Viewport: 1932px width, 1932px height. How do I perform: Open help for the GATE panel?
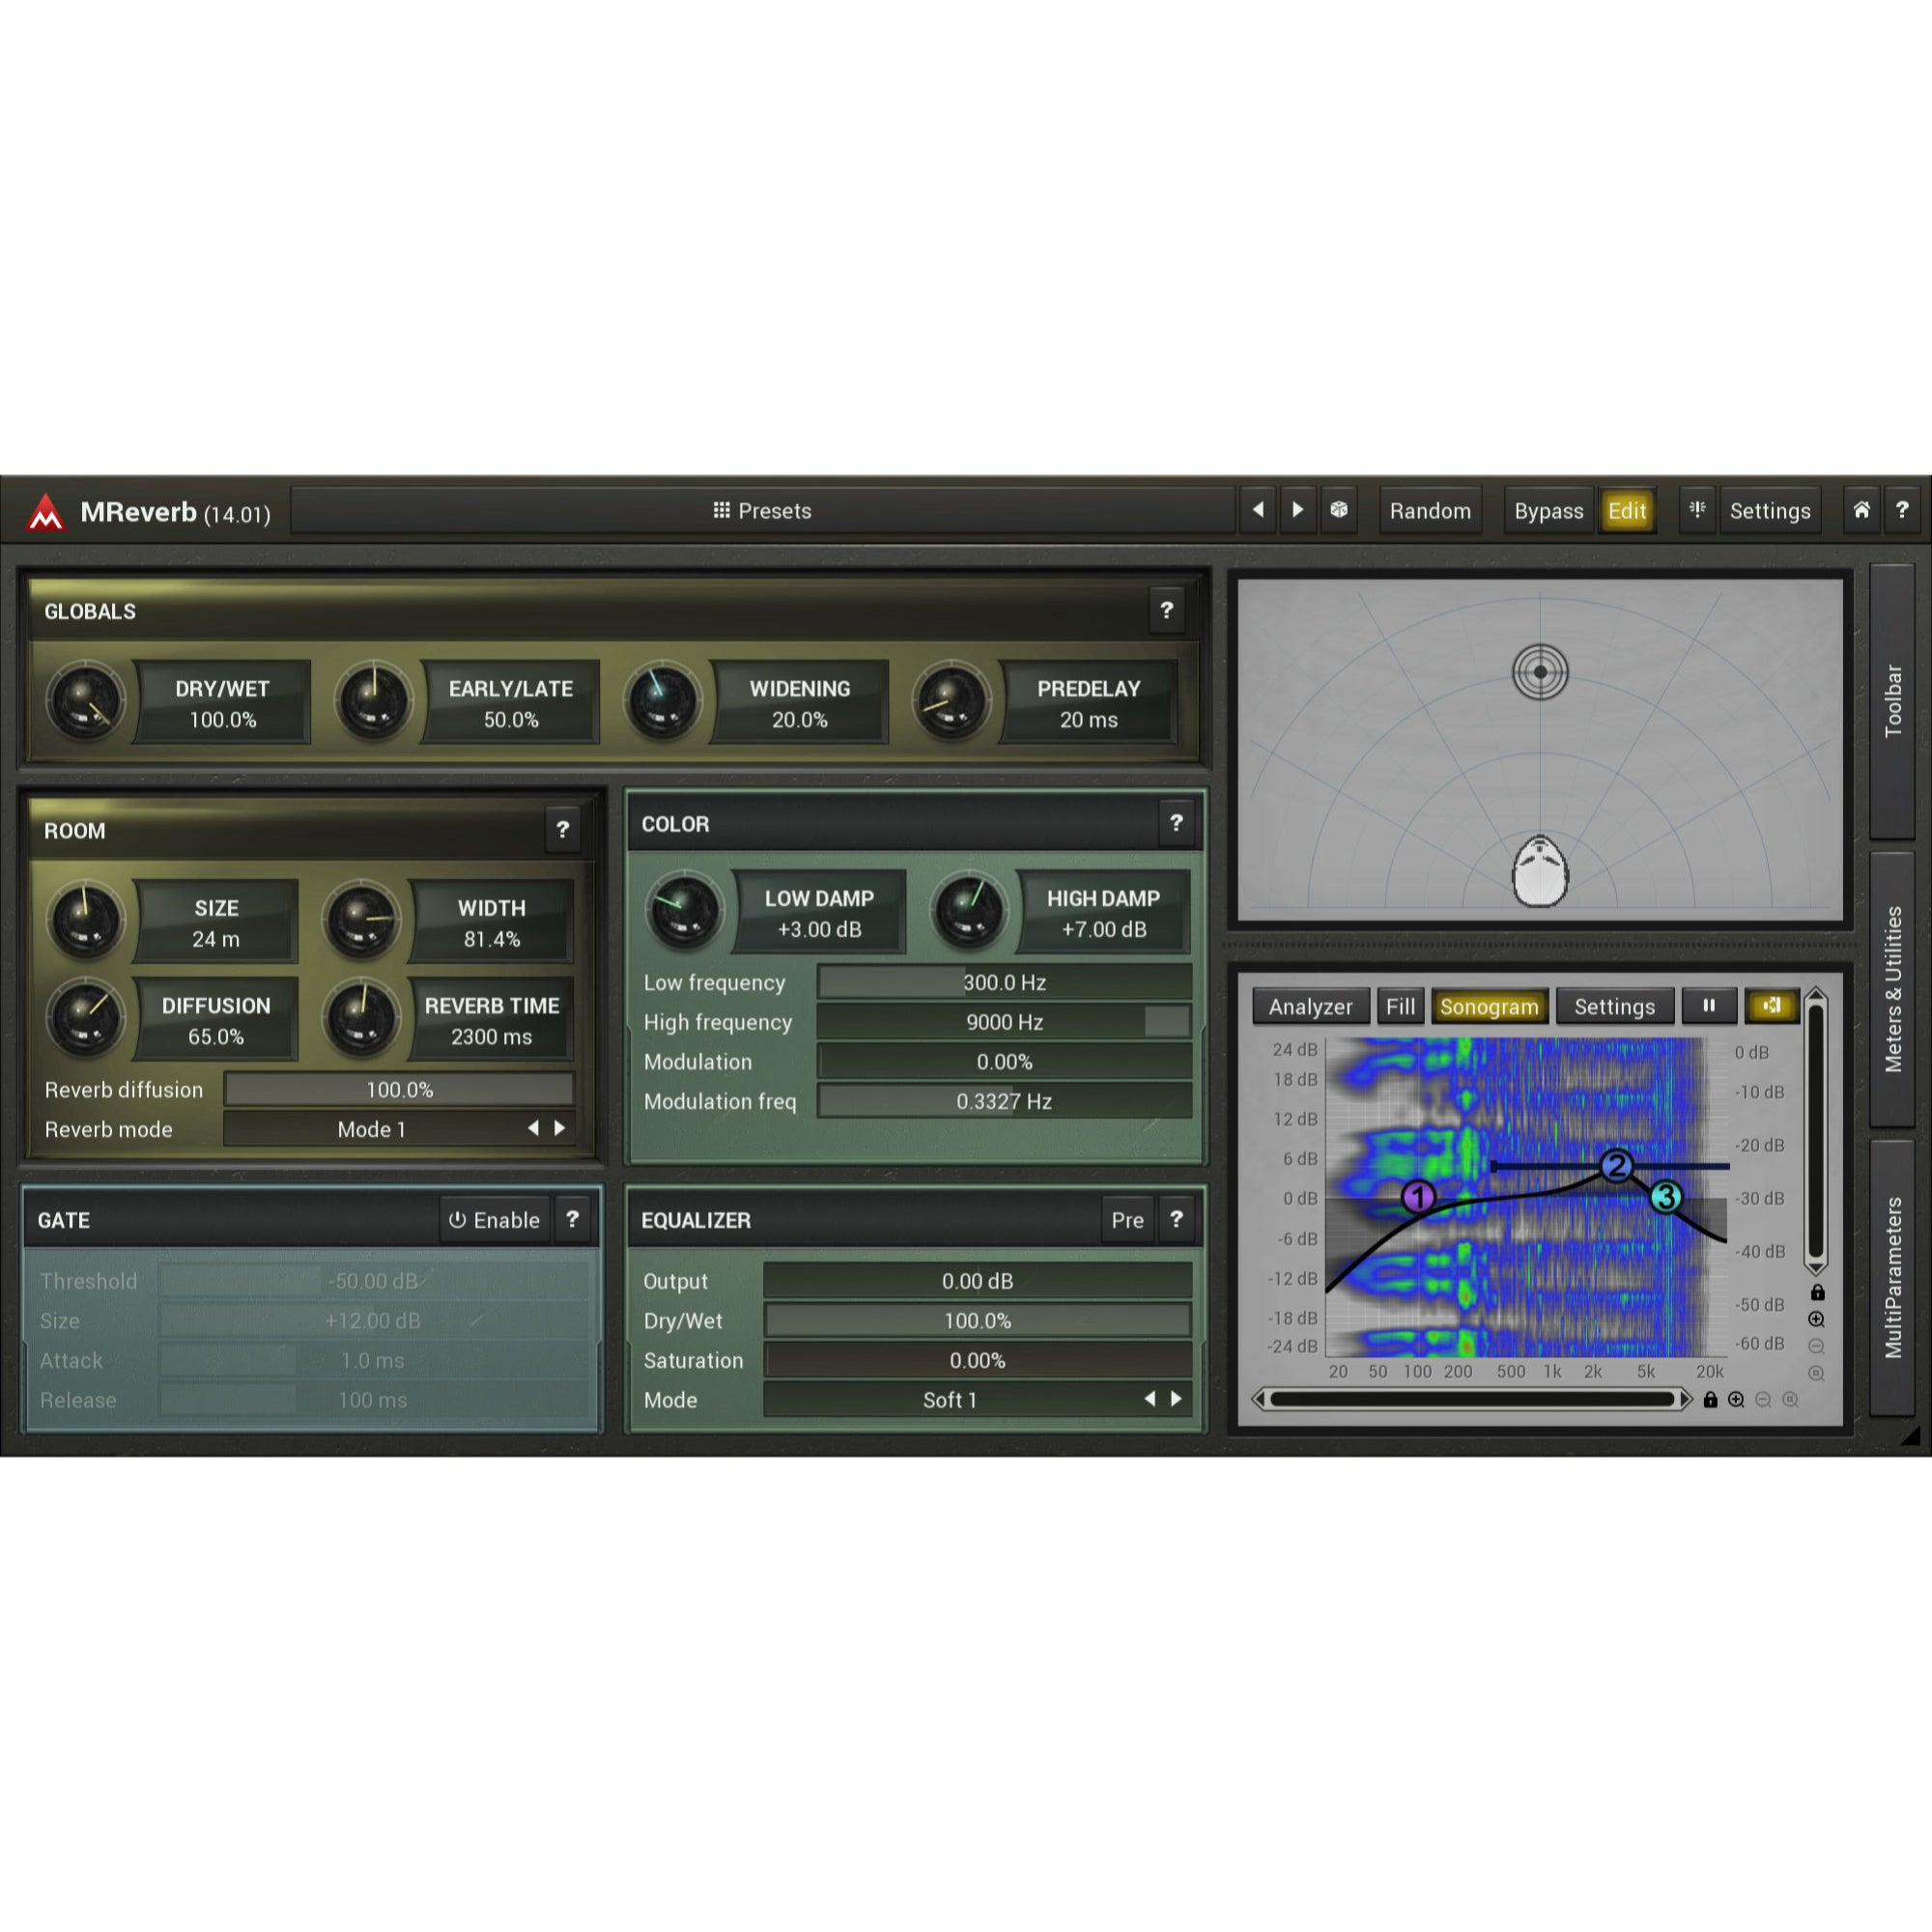click(573, 1219)
